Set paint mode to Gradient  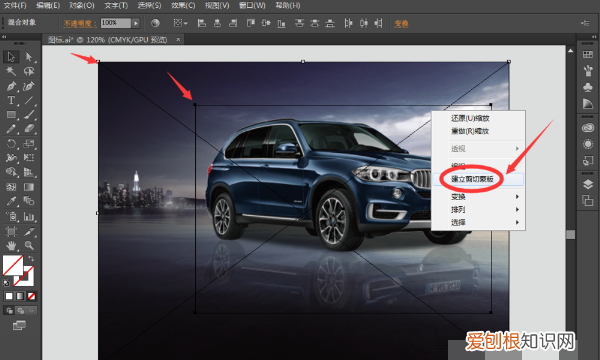coord(20,296)
